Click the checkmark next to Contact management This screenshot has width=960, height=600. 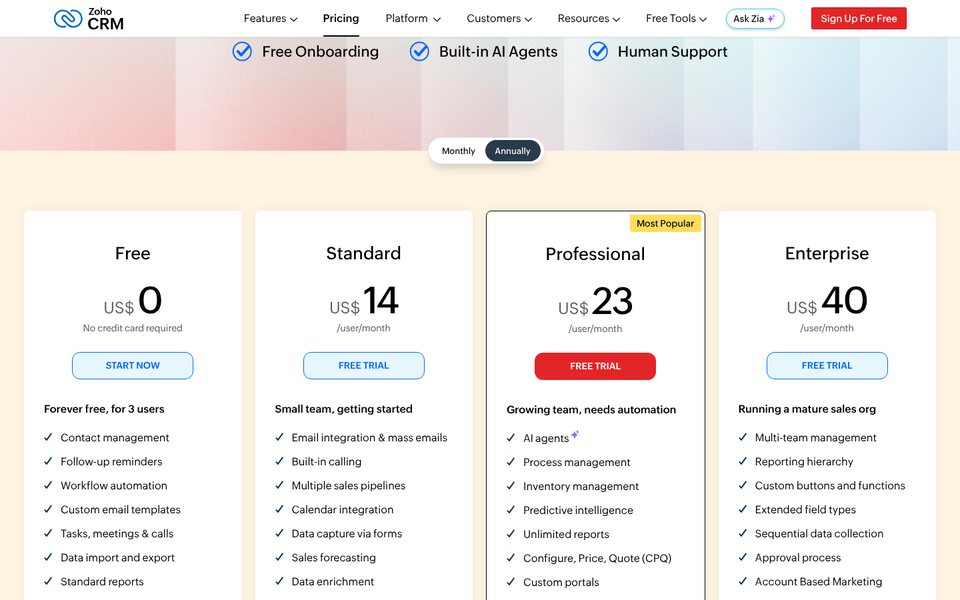[x=48, y=437]
